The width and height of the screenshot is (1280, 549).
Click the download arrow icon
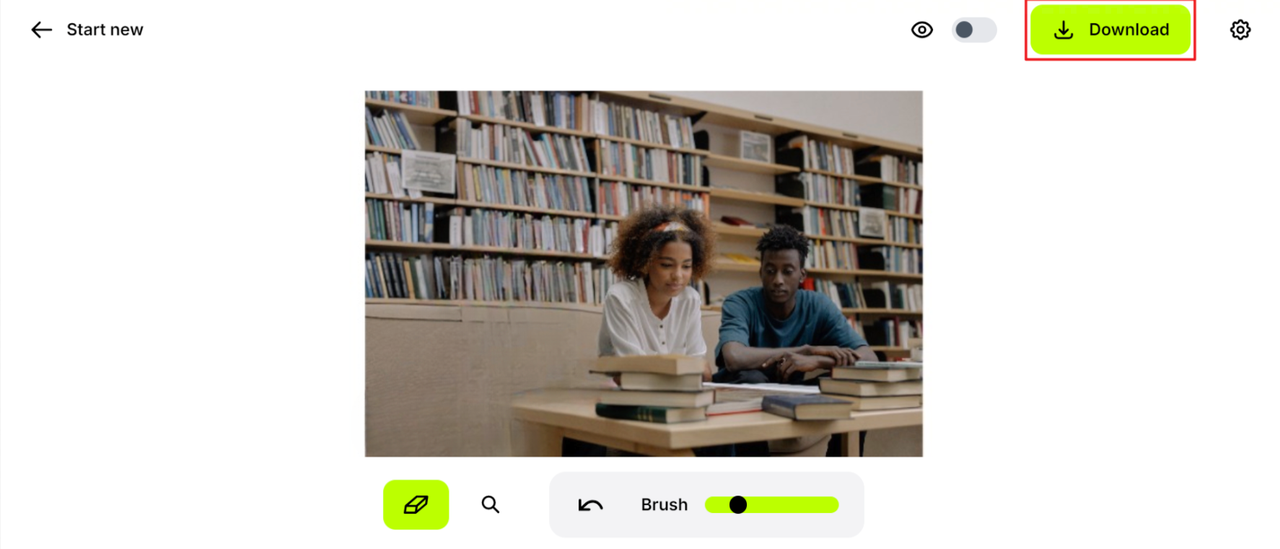(x=1063, y=30)
